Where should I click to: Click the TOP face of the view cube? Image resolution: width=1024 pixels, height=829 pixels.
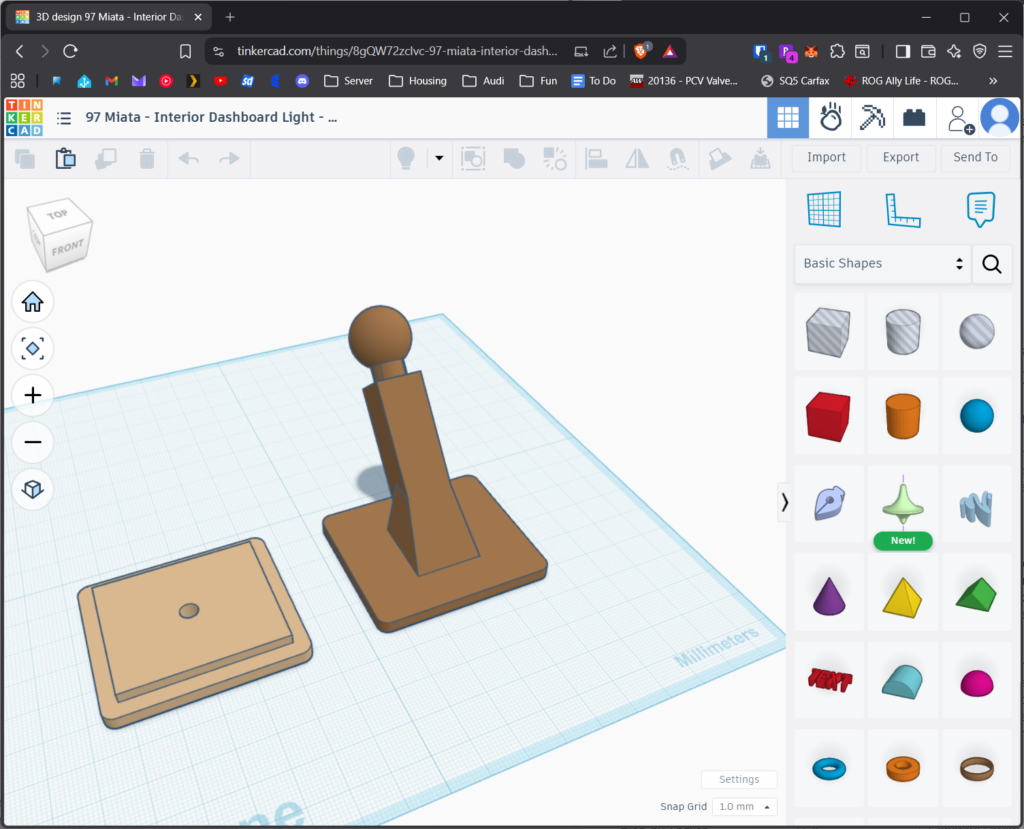tap(58, 215)
